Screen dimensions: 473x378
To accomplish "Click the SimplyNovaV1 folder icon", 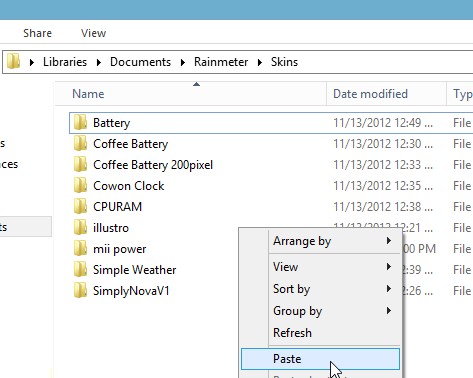I will click(x=80, y=290).
